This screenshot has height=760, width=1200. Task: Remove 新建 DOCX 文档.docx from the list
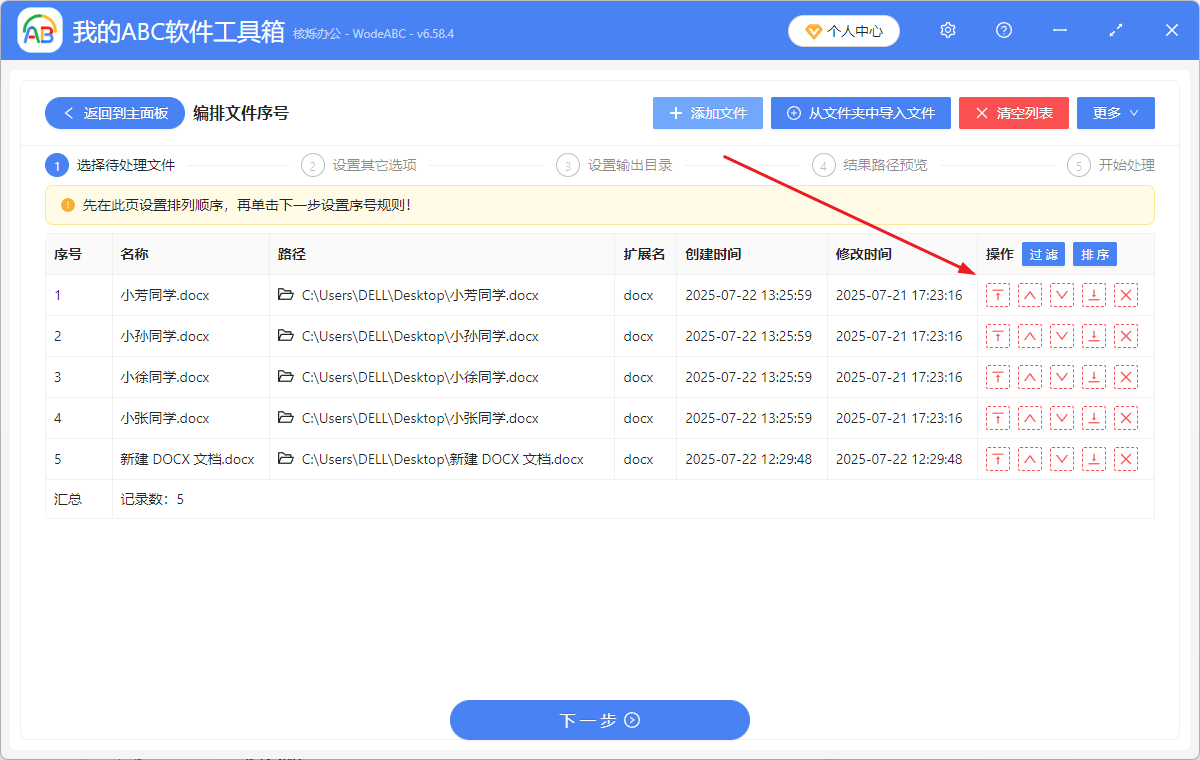[1125, 459]
